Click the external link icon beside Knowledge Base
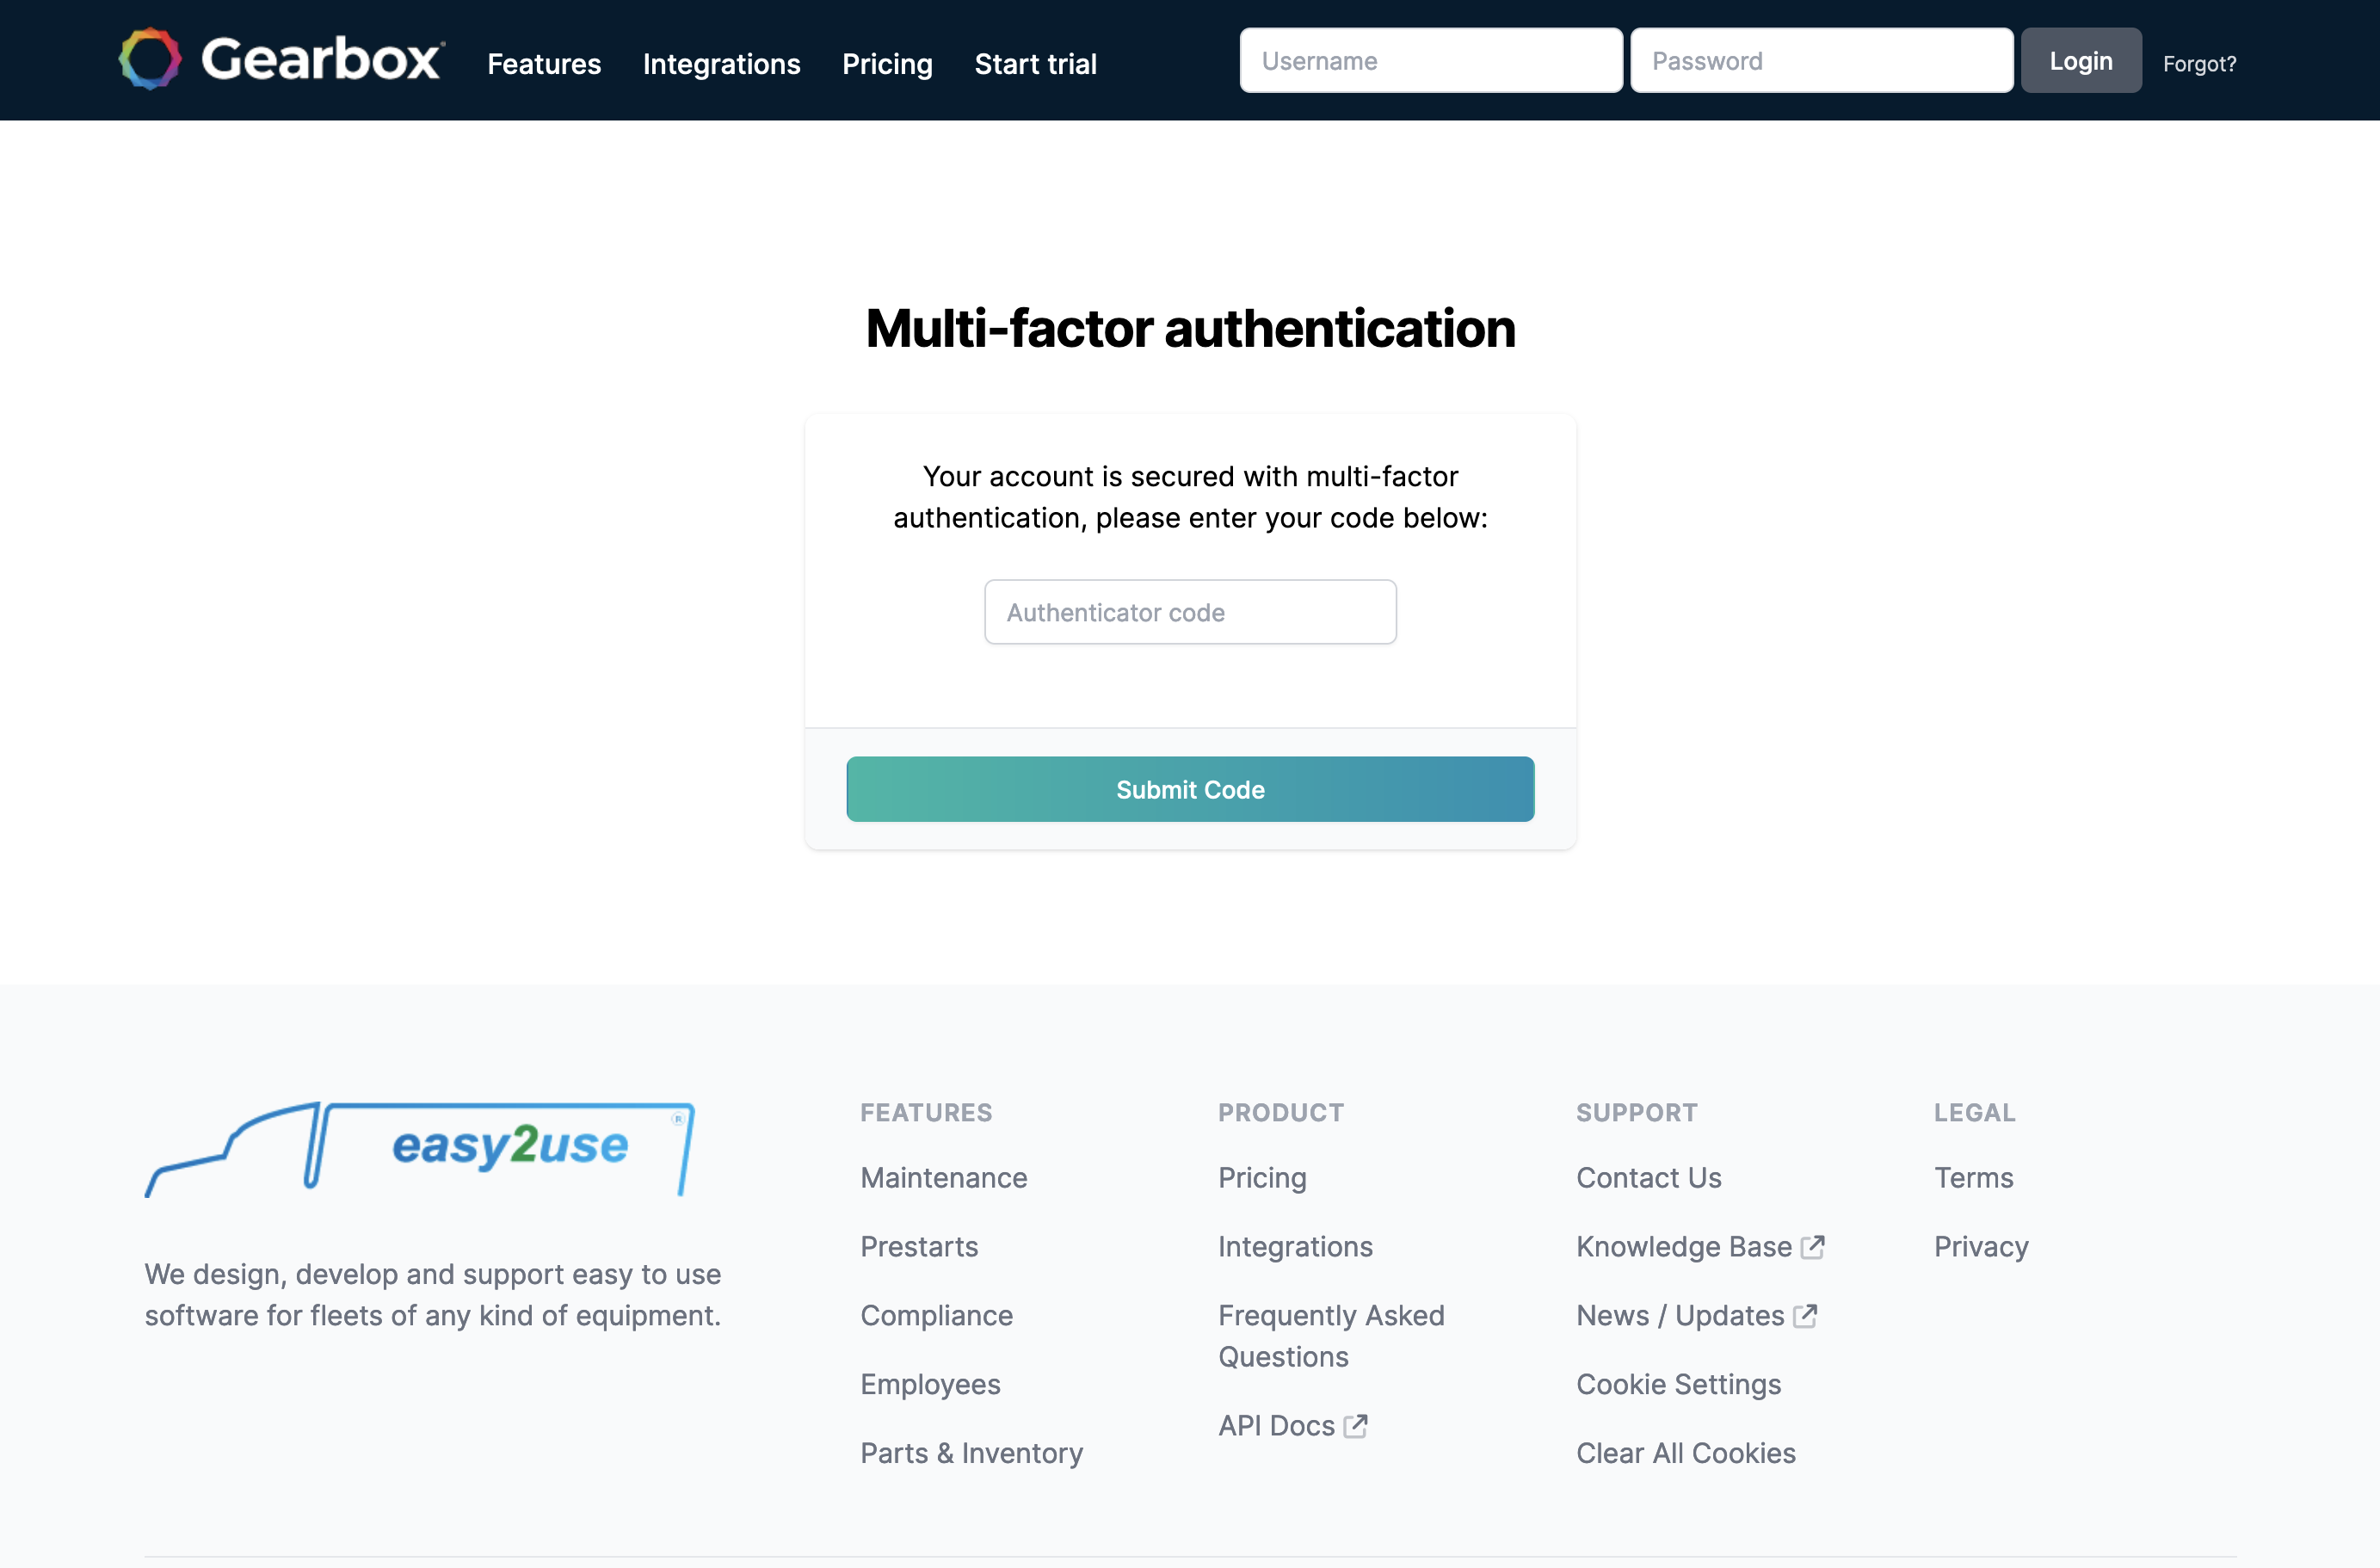Viewport: 2380px width, 1568px height. [x=1812, y=1246]
